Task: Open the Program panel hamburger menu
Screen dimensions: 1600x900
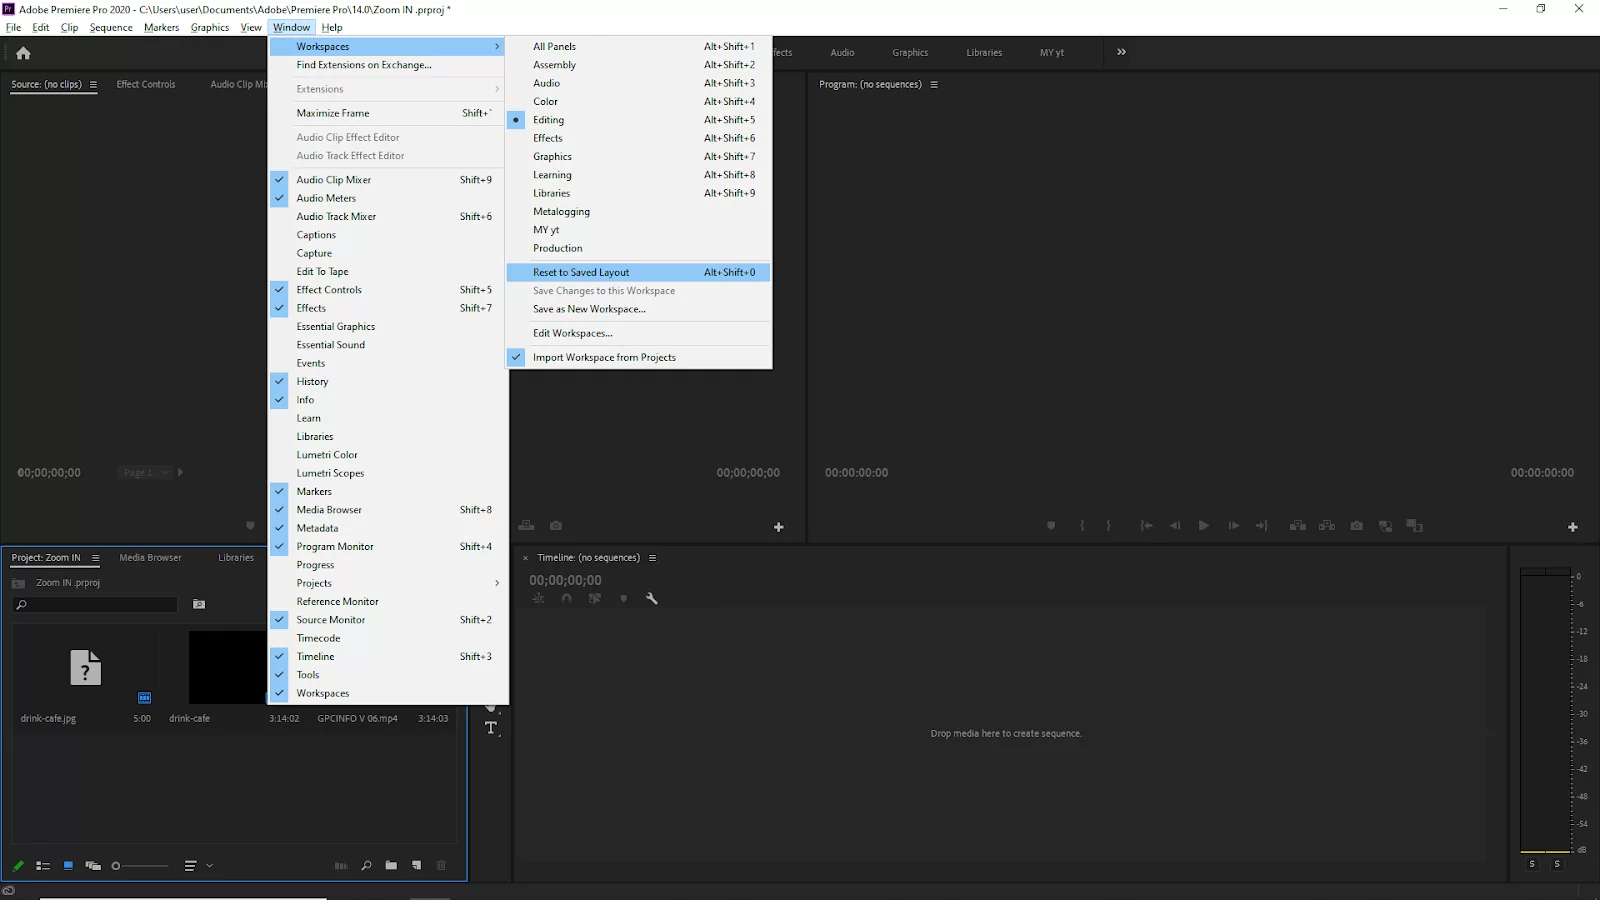Action: [934, 85]
